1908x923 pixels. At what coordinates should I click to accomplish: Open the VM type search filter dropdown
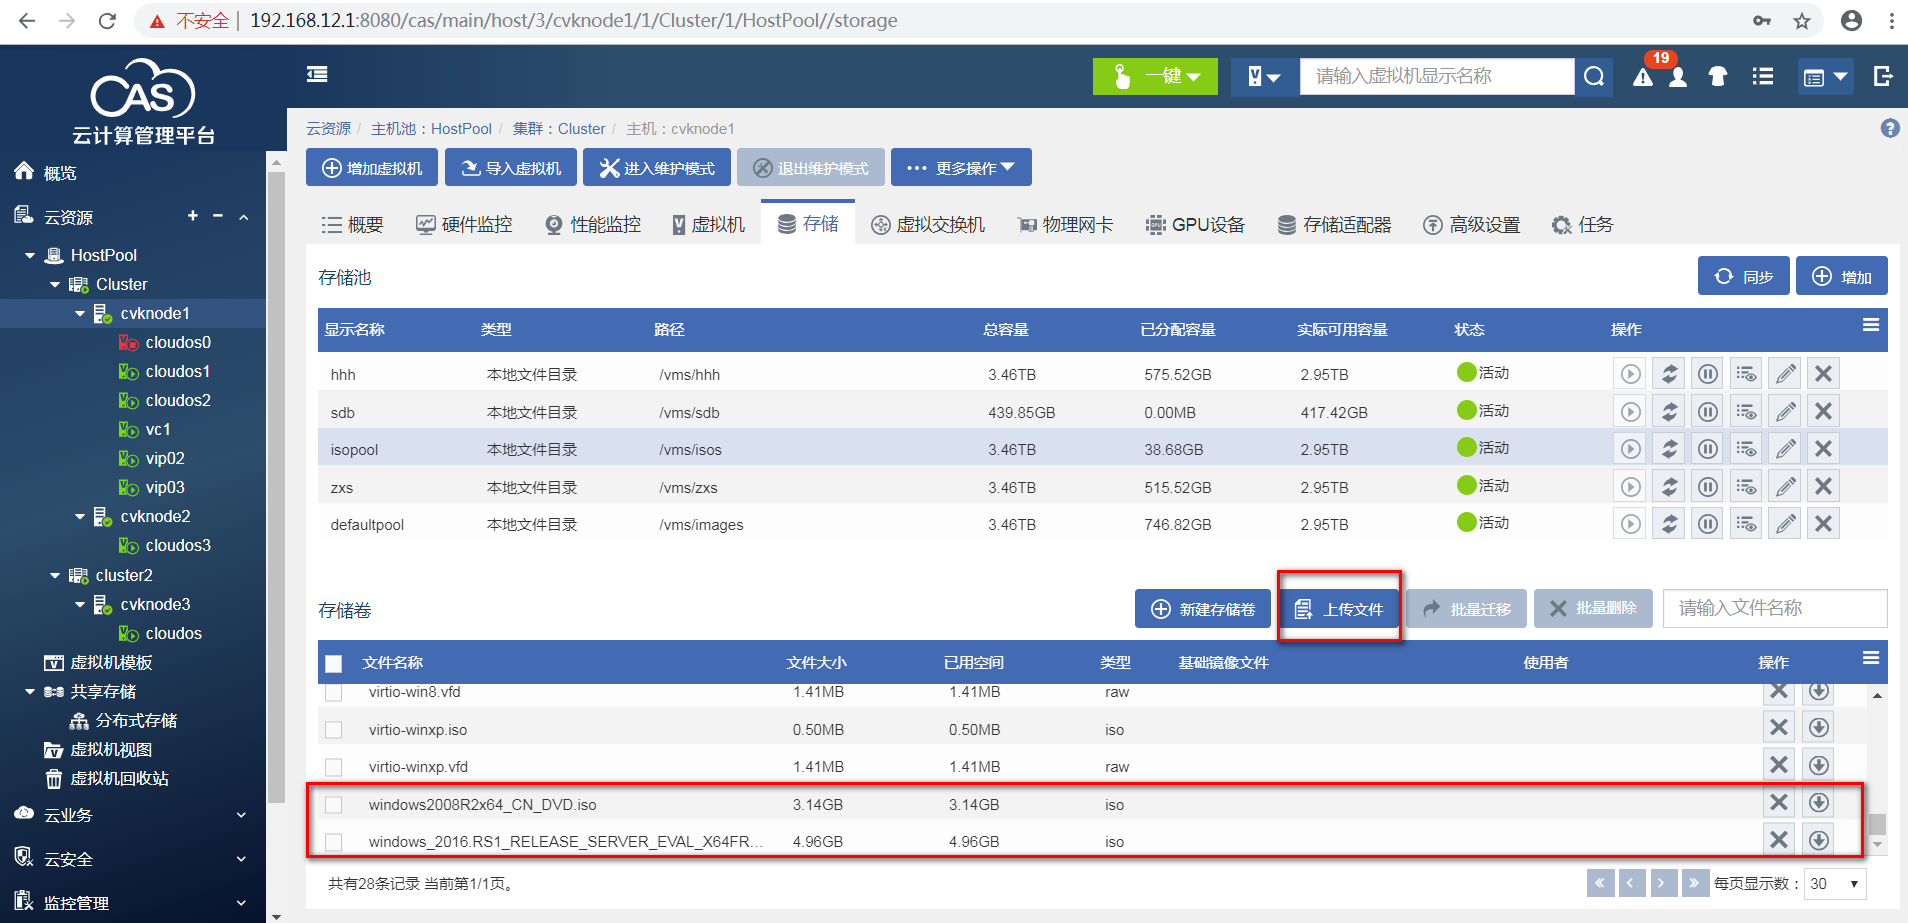pyautogui.click(x=1264, y=76)
